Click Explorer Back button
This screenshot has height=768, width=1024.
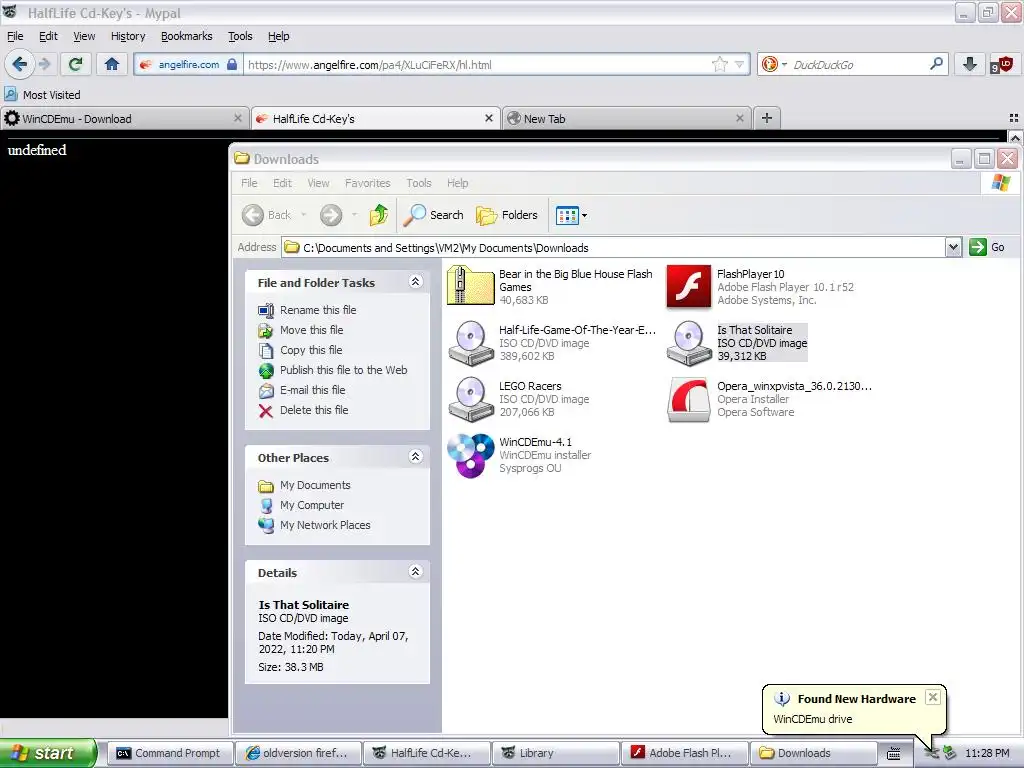point(267,215)
